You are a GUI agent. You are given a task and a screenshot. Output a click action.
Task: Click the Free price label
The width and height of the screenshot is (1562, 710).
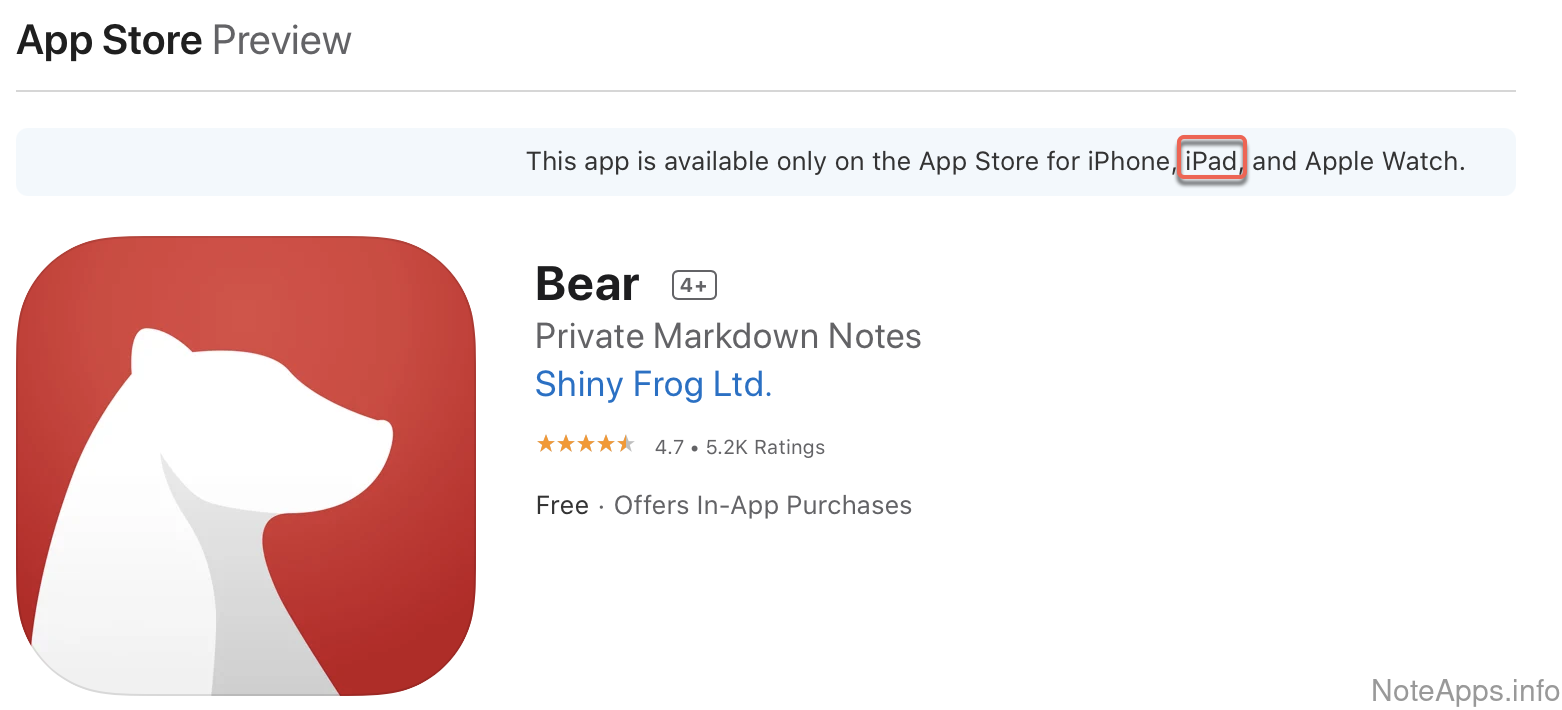pos(562,506)
